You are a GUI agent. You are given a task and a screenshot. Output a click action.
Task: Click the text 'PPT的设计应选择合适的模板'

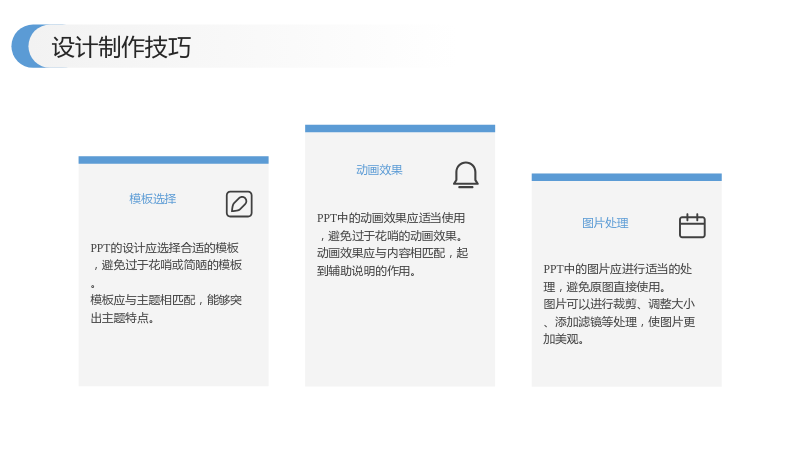coord(165,248)
